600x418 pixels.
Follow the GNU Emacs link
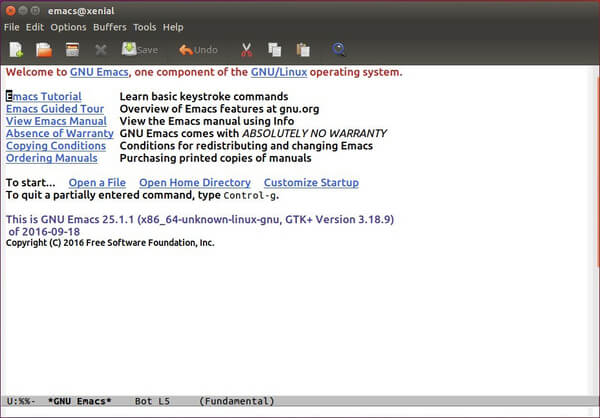coord(99,72)
